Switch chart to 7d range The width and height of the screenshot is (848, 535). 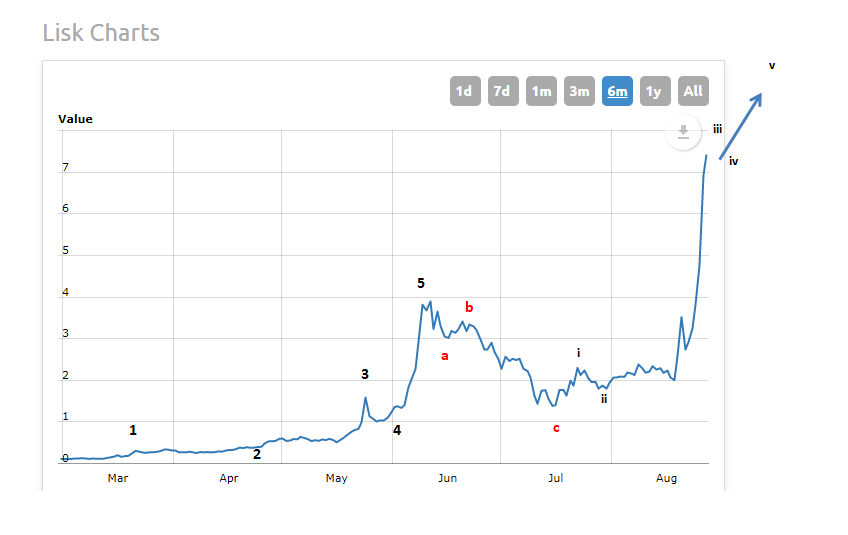click(502, 91)
